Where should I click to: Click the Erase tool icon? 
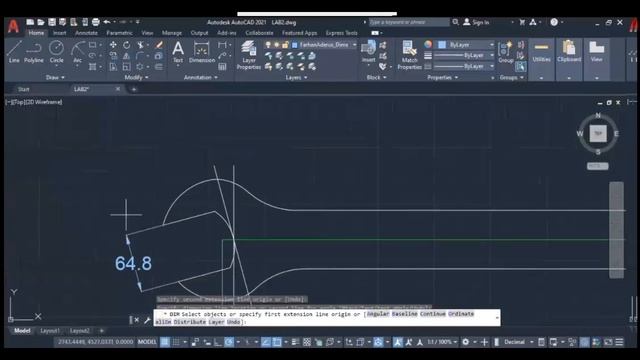point(159,45)
